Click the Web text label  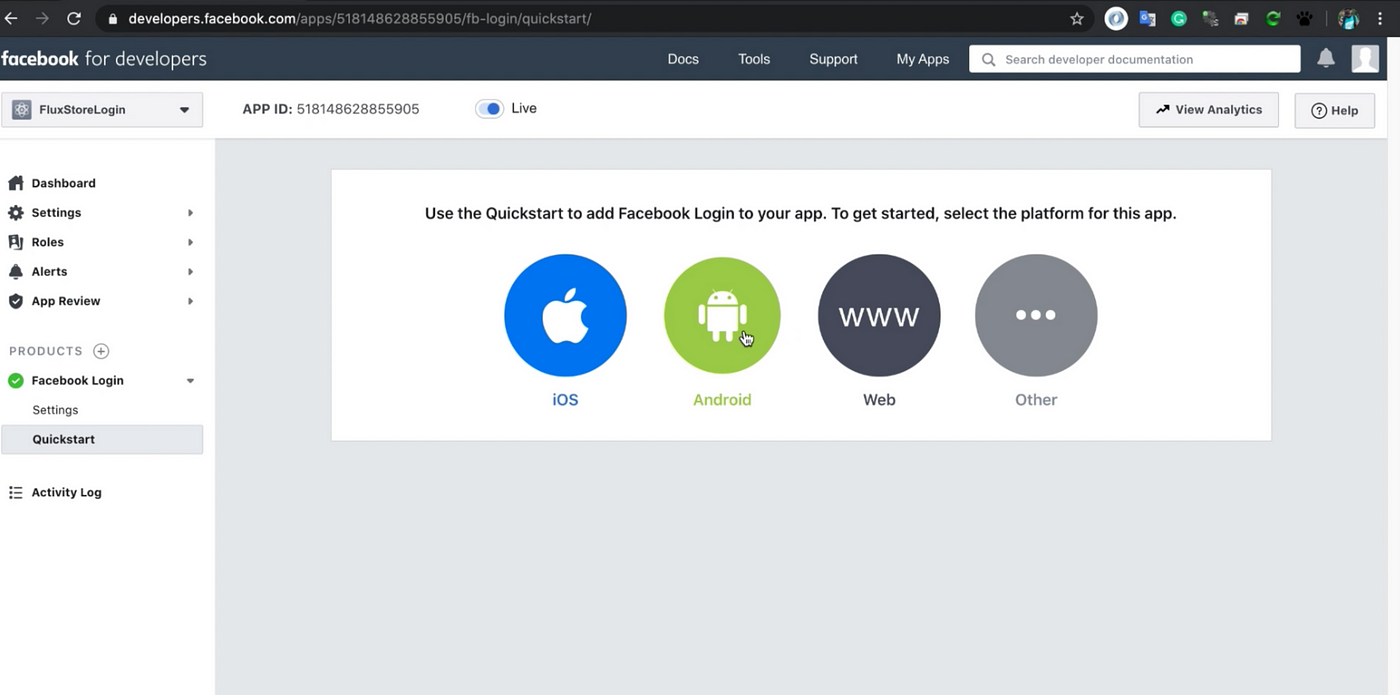click(879, 399)
